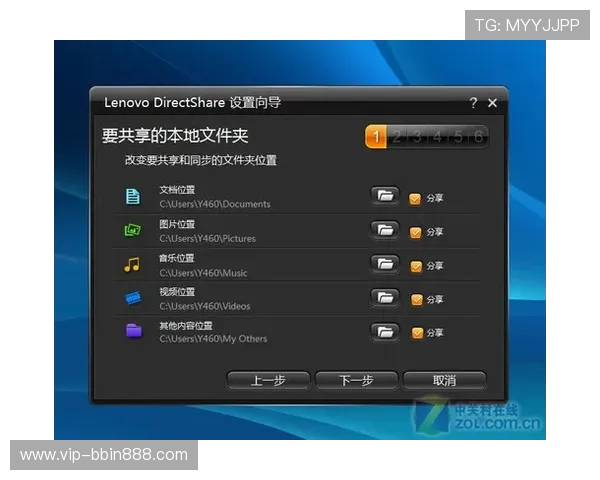The height and width of the screenshot is (480, 600).
Task: Proceed with the 下一步 button
Action: pyautogui.click(x=357, y=380)
